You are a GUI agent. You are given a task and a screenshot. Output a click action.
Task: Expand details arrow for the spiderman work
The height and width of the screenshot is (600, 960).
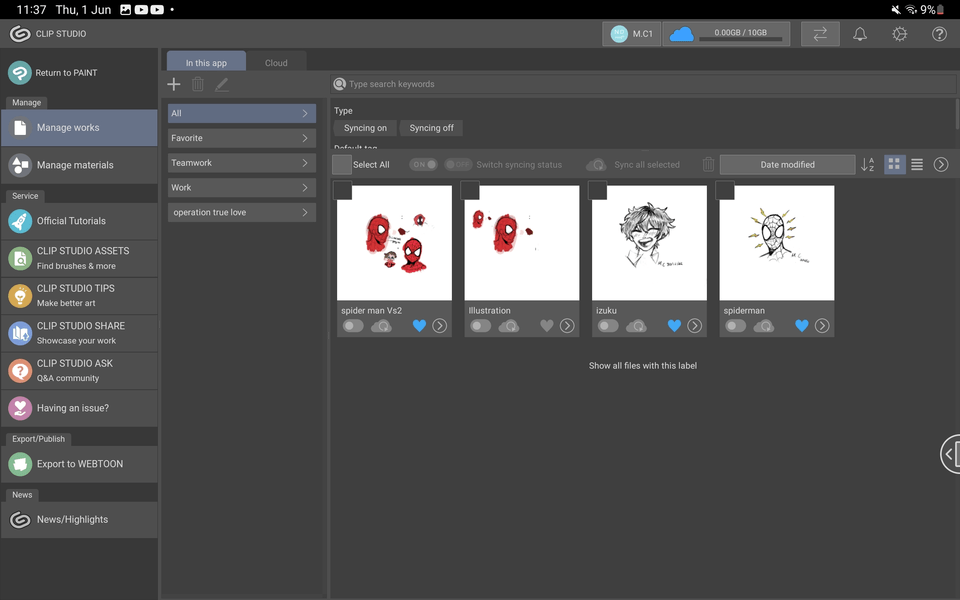click(822, 326)
